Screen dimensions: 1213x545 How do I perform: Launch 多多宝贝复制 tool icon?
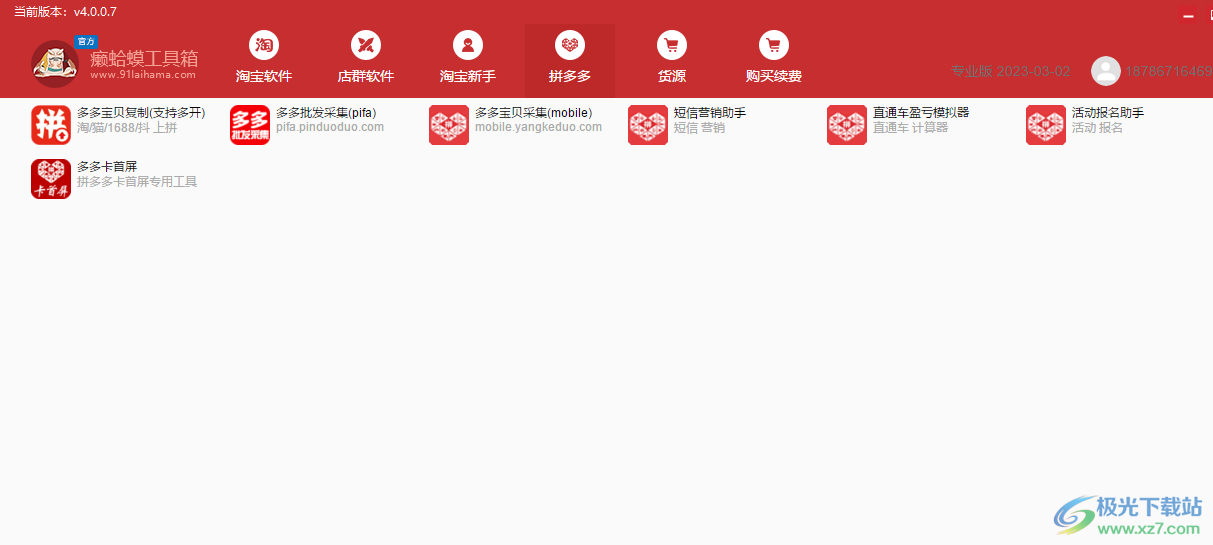[51, 125]
